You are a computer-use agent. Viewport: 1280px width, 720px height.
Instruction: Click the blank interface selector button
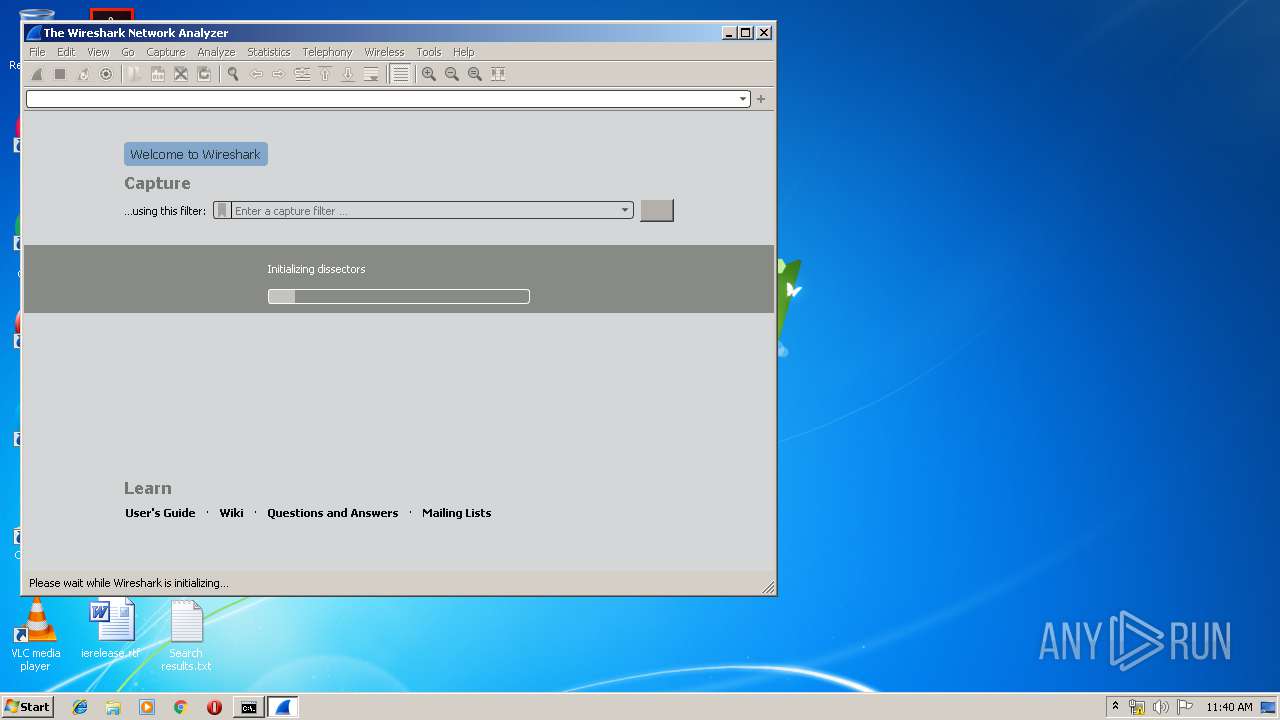coord(657,210)
